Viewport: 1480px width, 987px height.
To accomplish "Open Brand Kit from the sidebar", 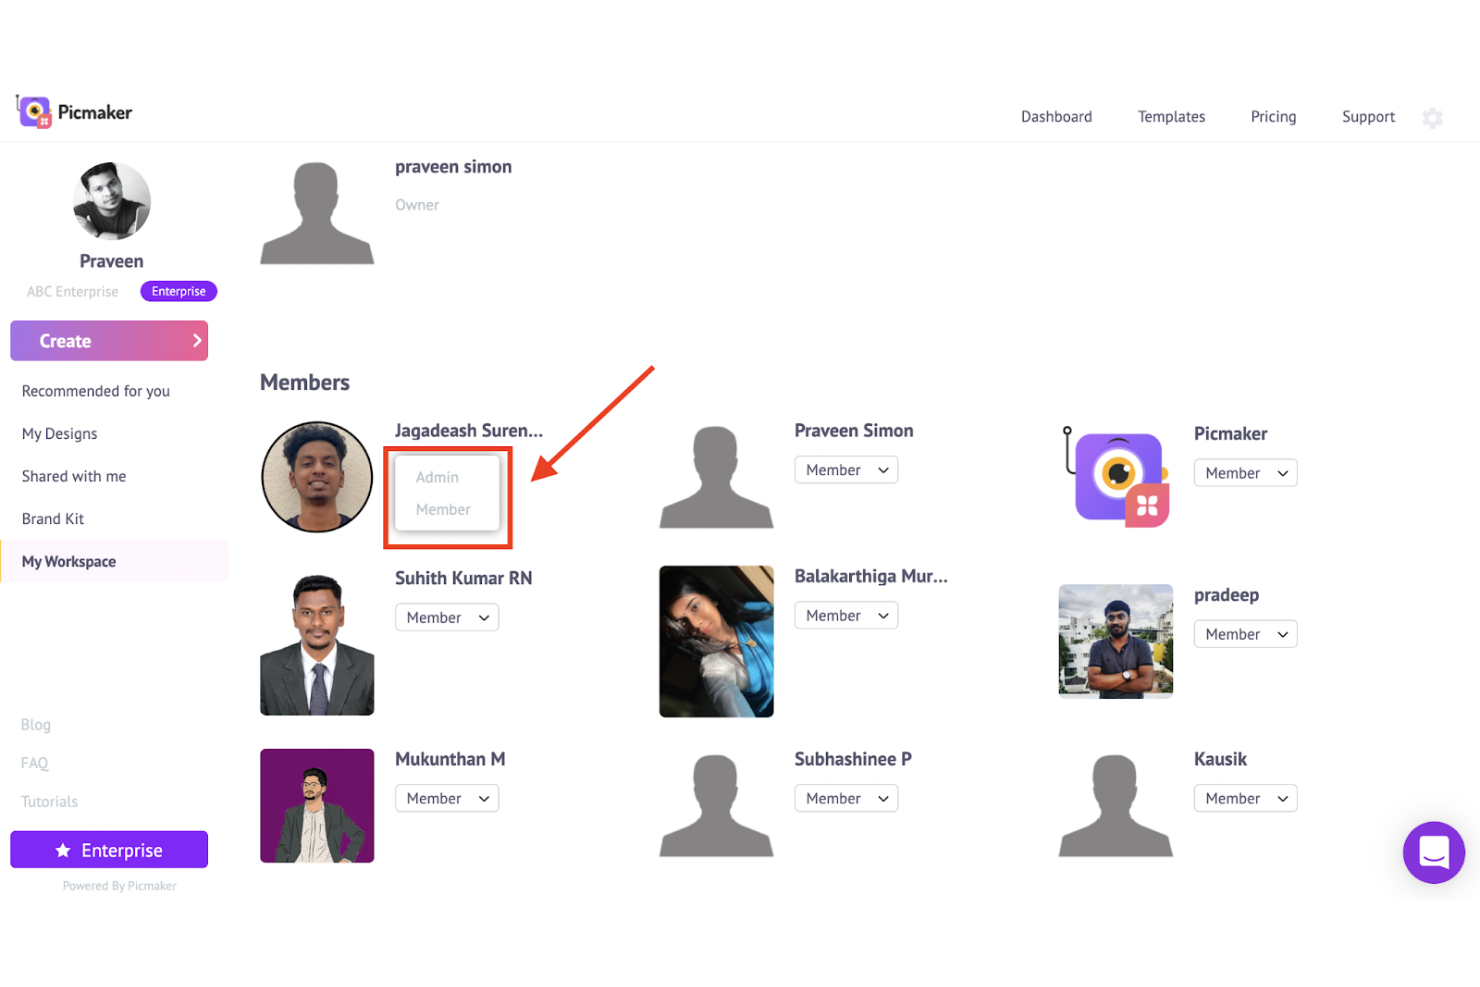I will click(53, 518).
